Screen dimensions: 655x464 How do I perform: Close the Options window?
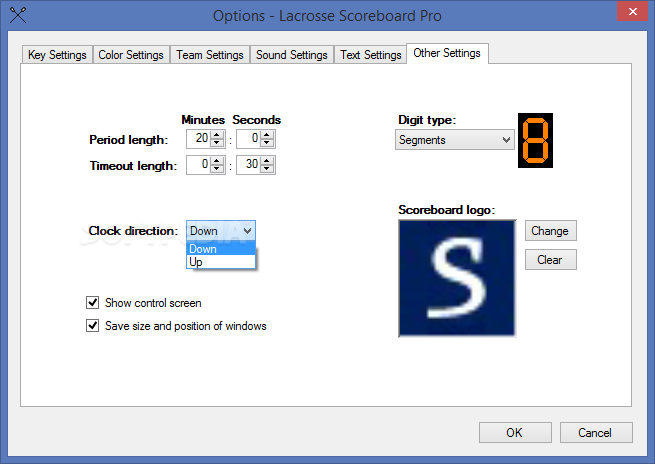tap(632, 11)
